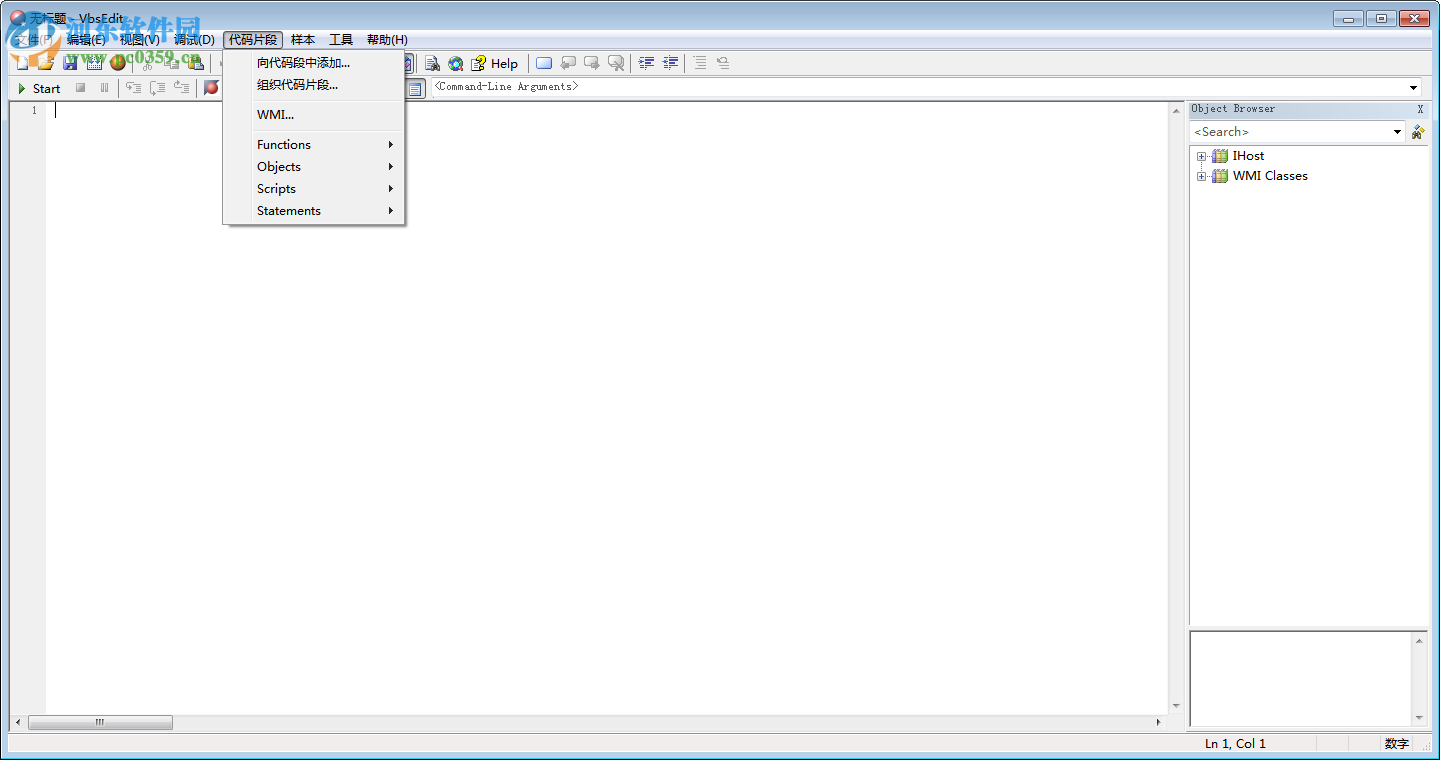
Task: Toggle the console window button beside Command-Line Arguments
Action: click(415, 88)
